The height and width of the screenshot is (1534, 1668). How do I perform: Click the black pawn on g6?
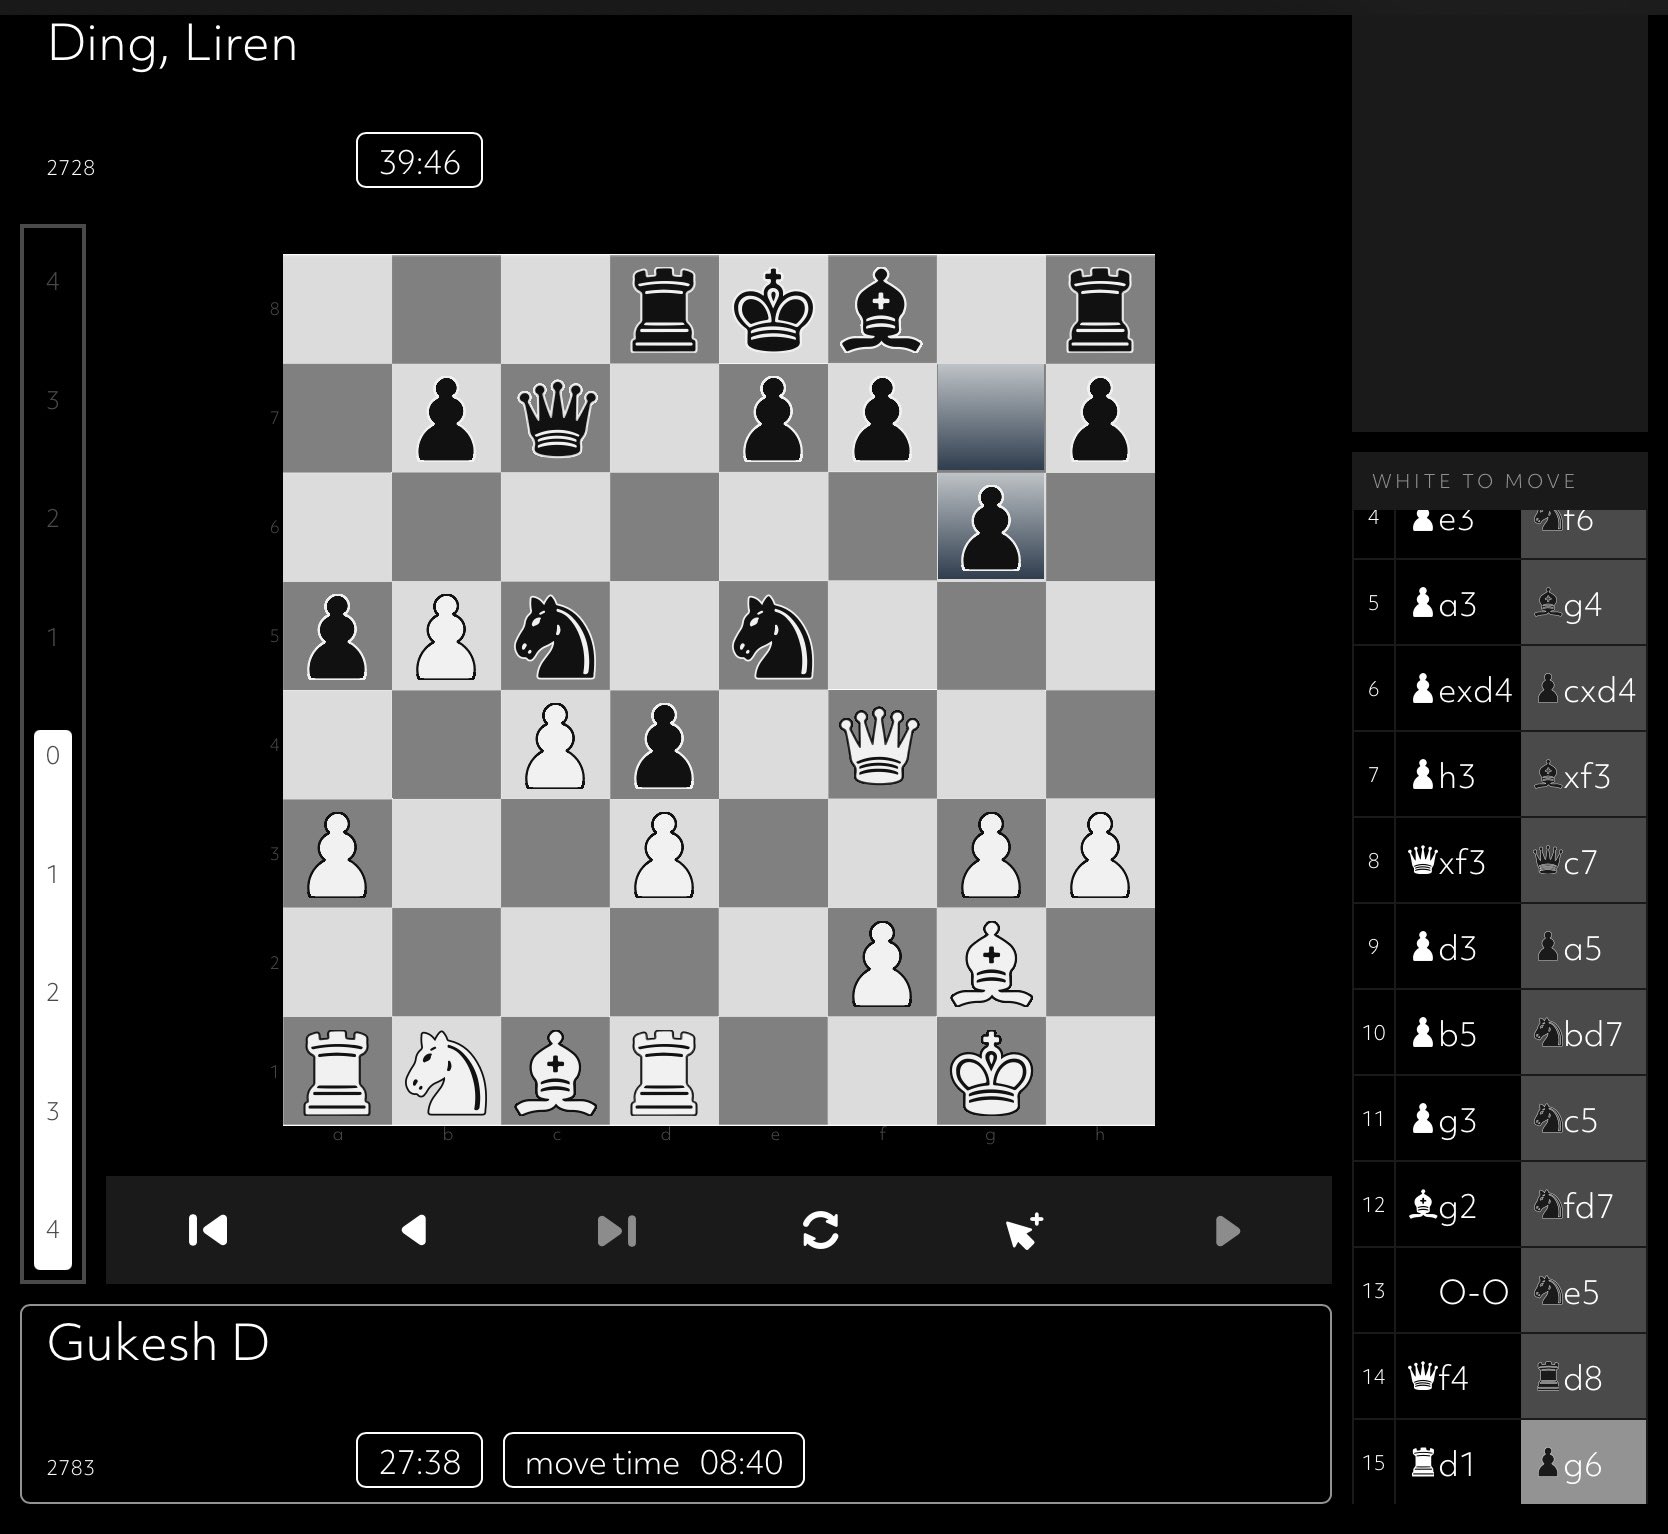coord(990,527)
